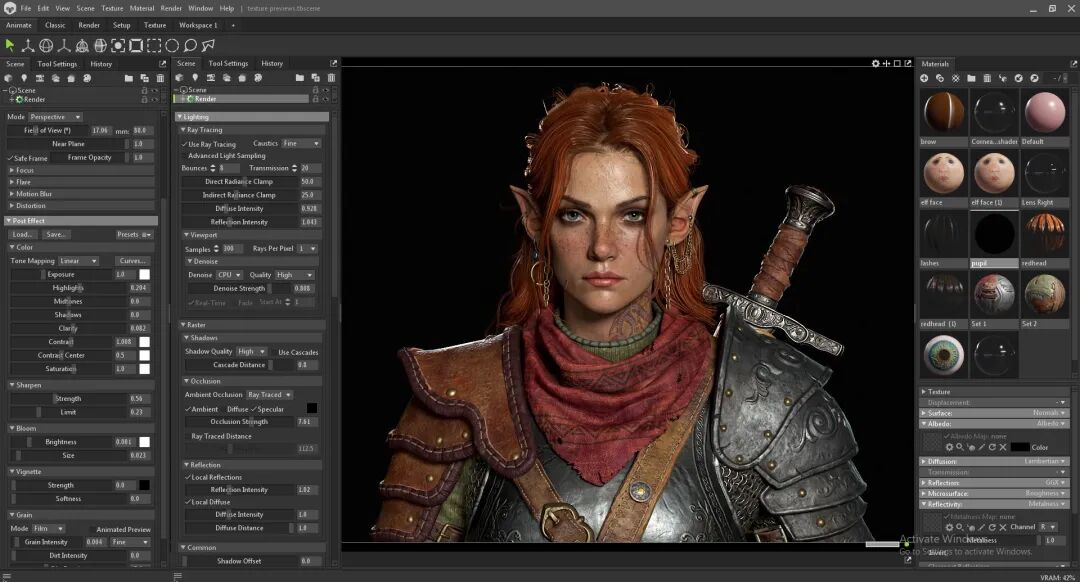Open Ambient Occlusion Ray Traced dropdown
Screen dimensions: 1080x582
[269, 395]
